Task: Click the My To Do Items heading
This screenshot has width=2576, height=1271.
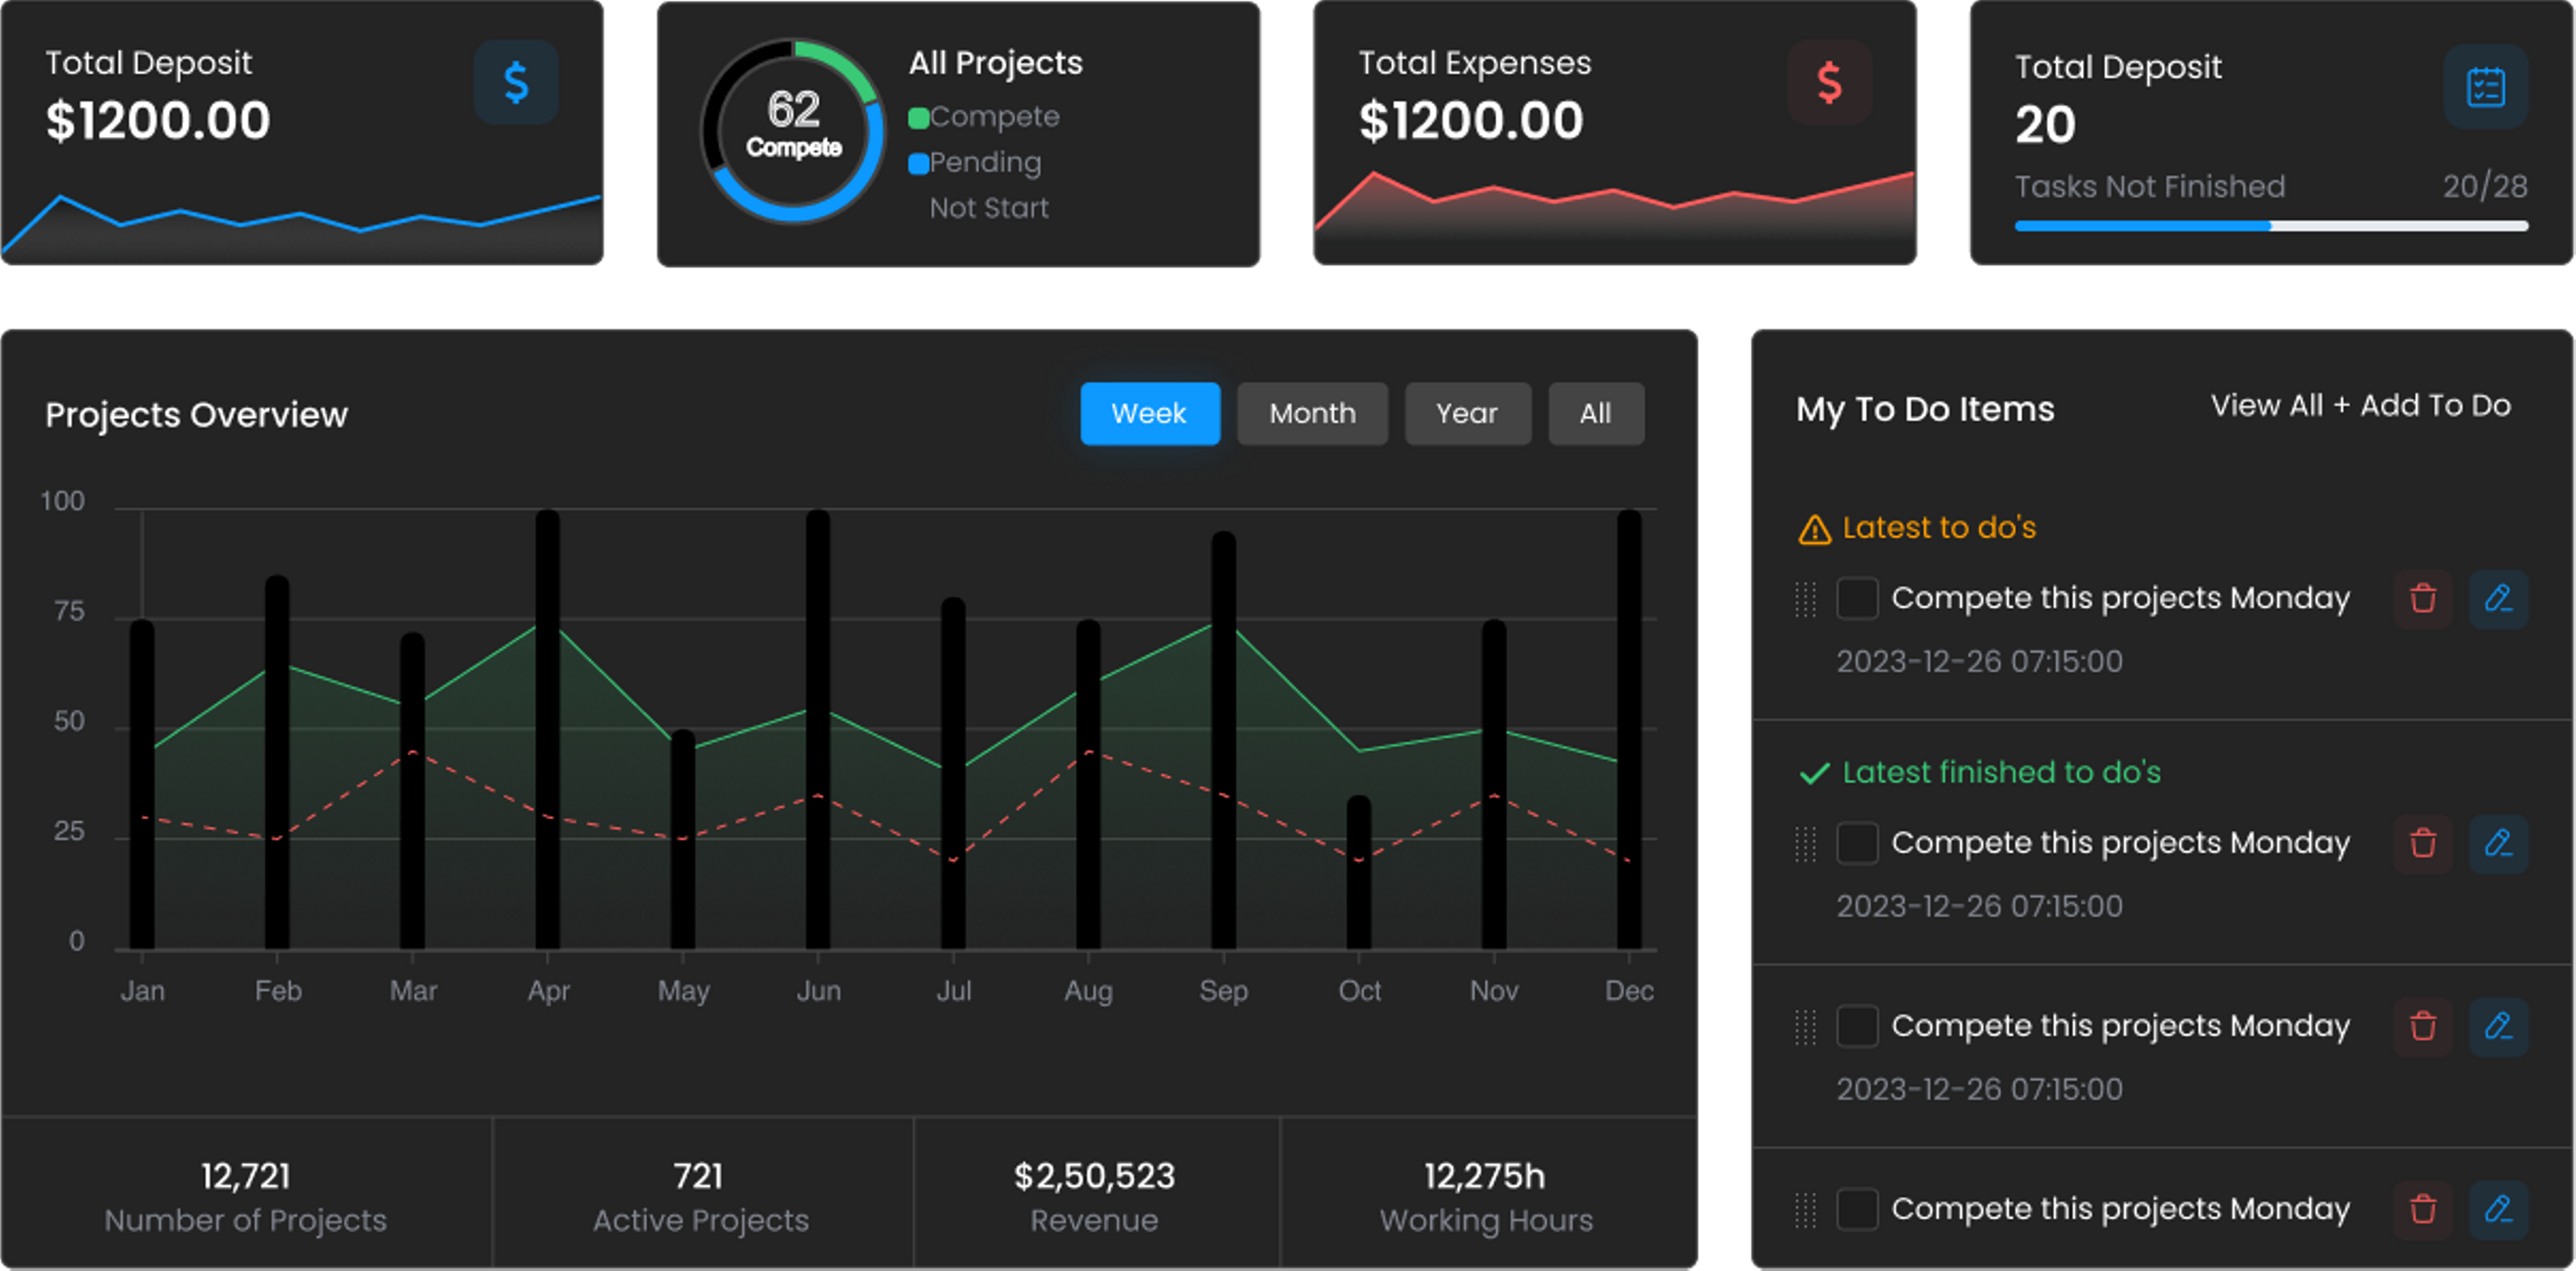Action: 1925,410
